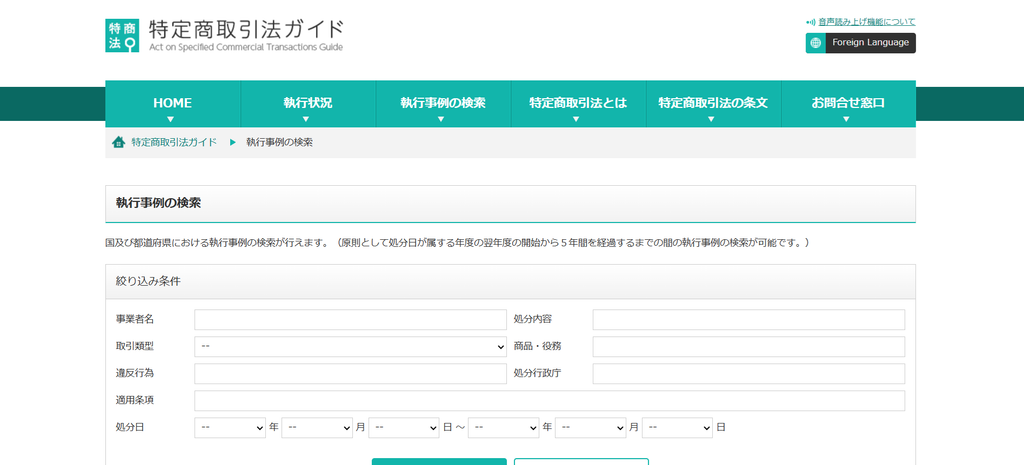Click the 特定商取引法ガイド breadcrumb link

pos(174,142)
